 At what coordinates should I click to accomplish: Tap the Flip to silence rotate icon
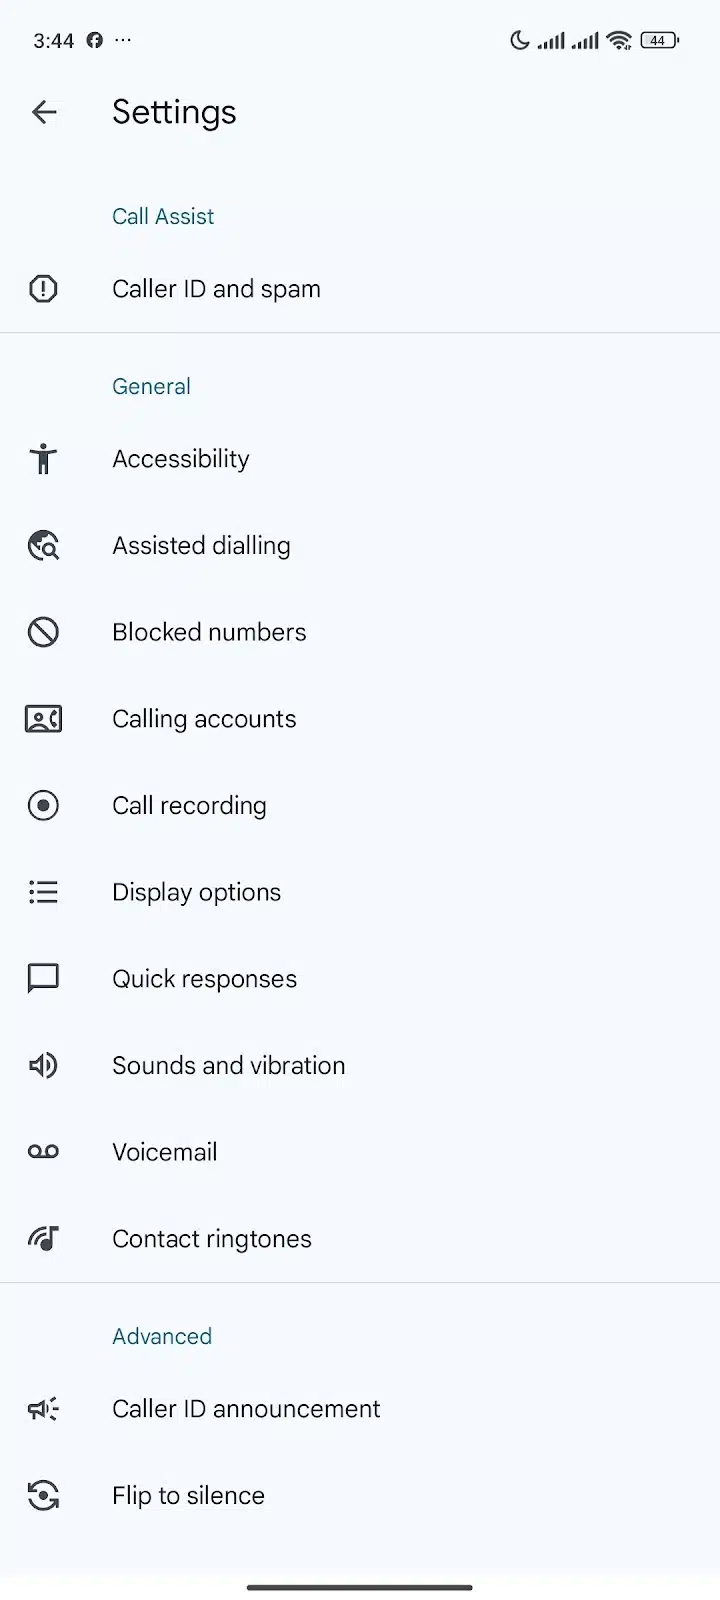click(x=43, y=1496)
